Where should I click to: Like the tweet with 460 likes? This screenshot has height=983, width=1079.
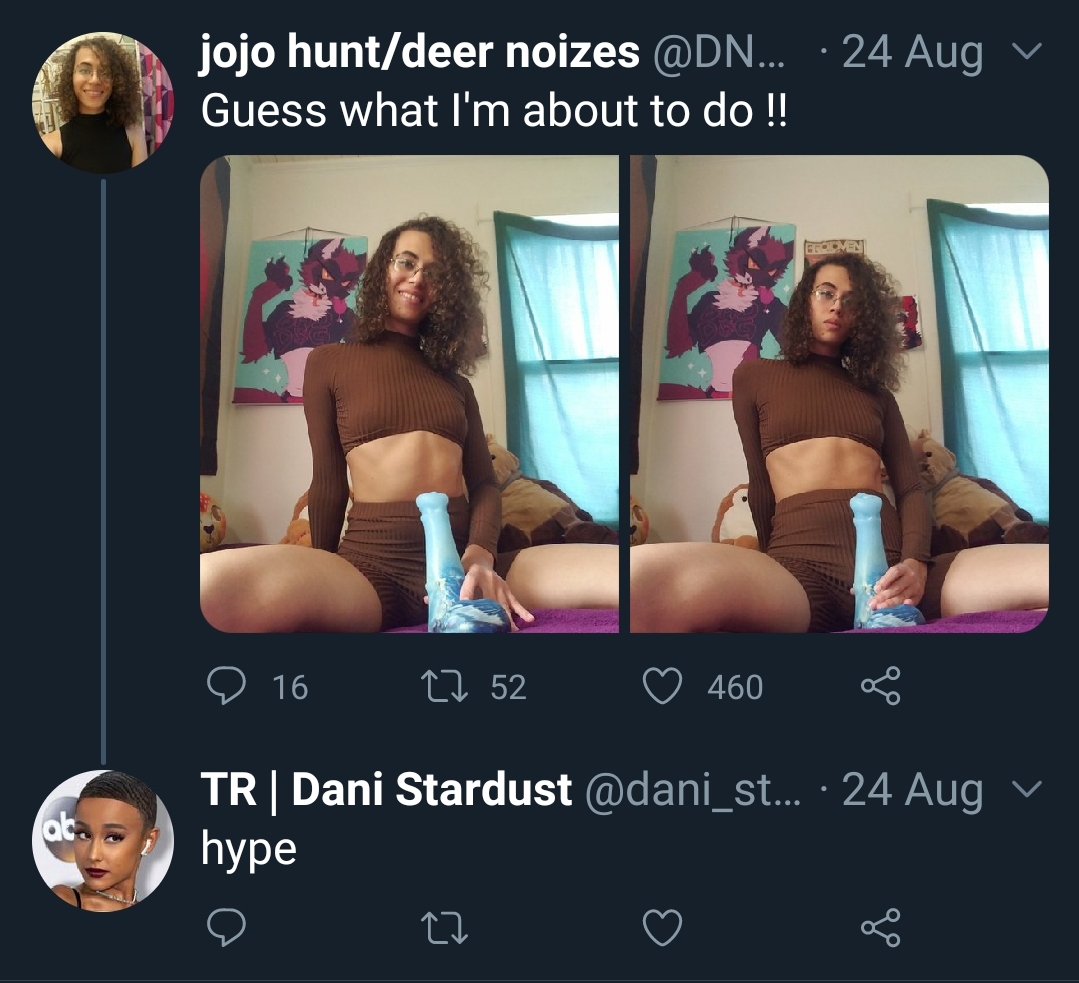pos(662,686)
